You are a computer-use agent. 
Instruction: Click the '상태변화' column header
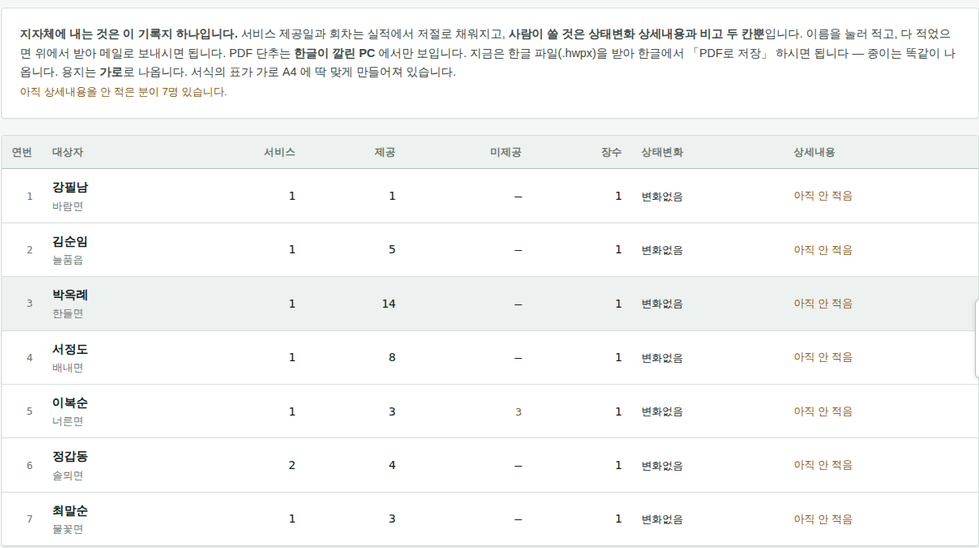coord(662,152)
